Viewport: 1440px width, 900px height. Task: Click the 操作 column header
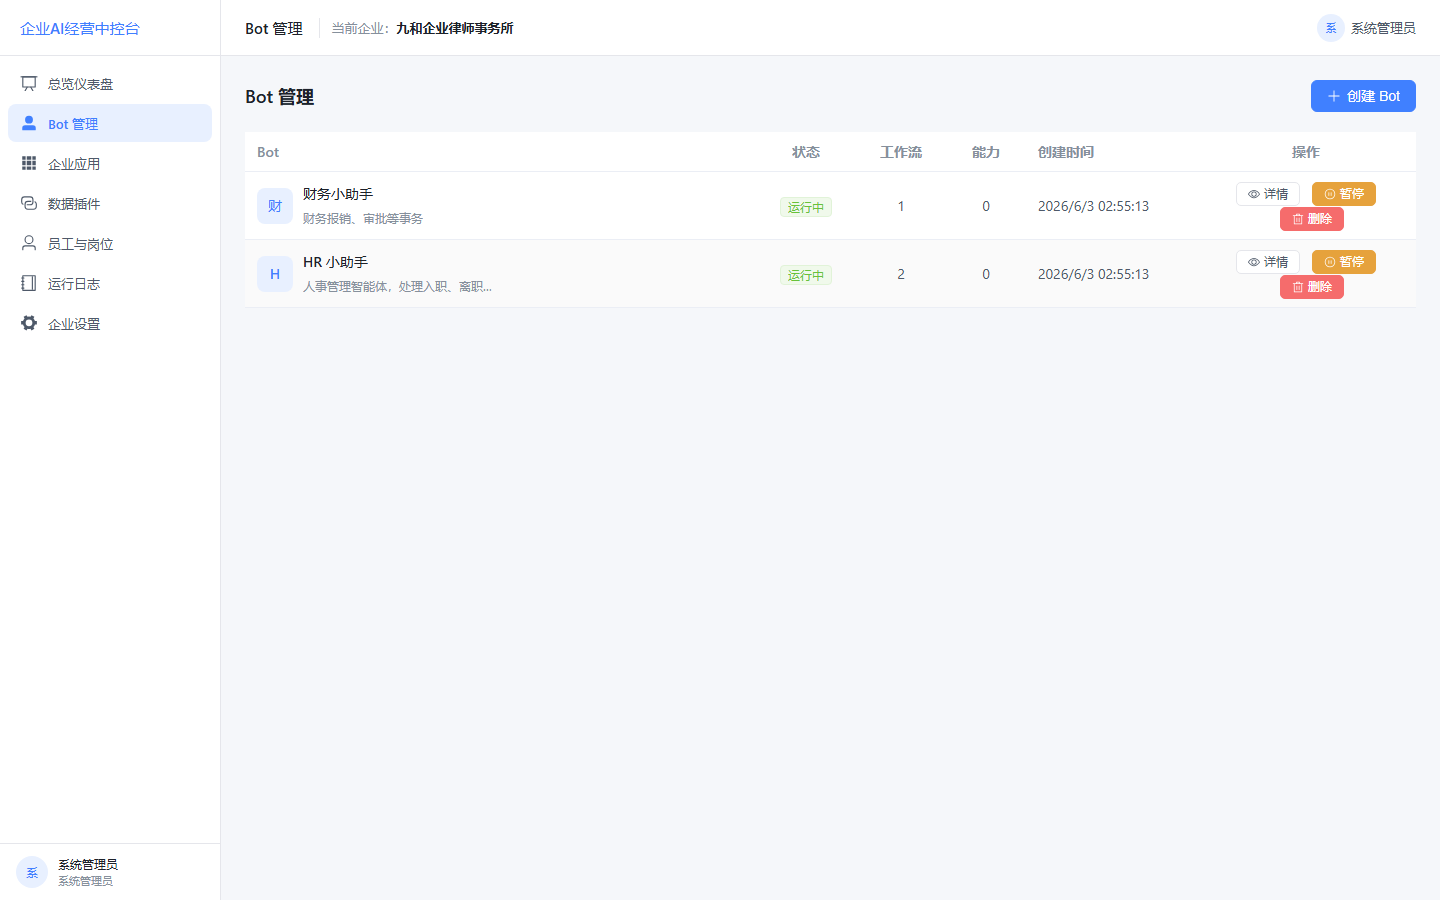tap(1306, 152)
